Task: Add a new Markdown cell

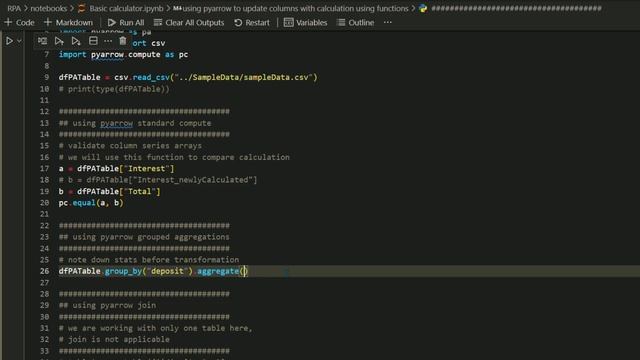Action: pos(68,22)
